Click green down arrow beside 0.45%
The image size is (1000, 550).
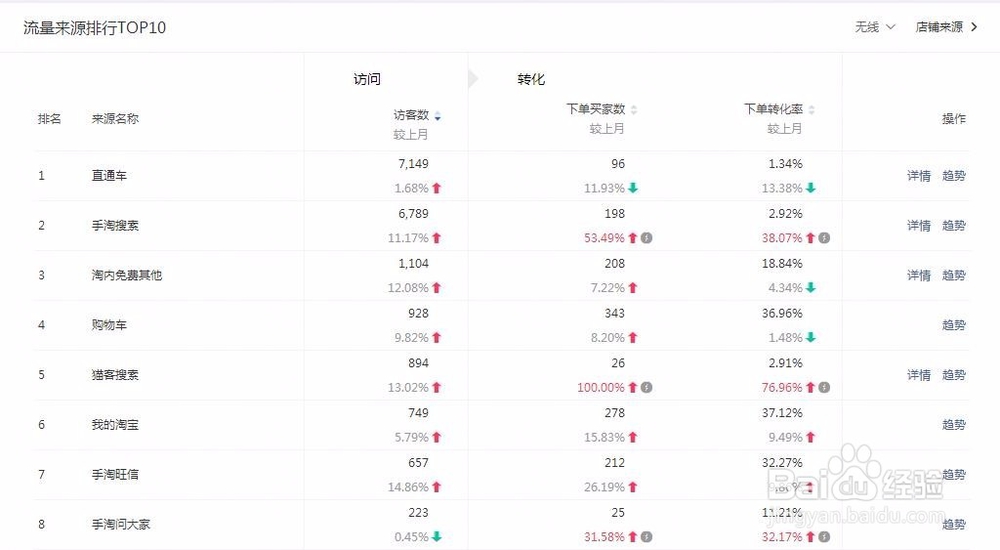tap(437, 537)
